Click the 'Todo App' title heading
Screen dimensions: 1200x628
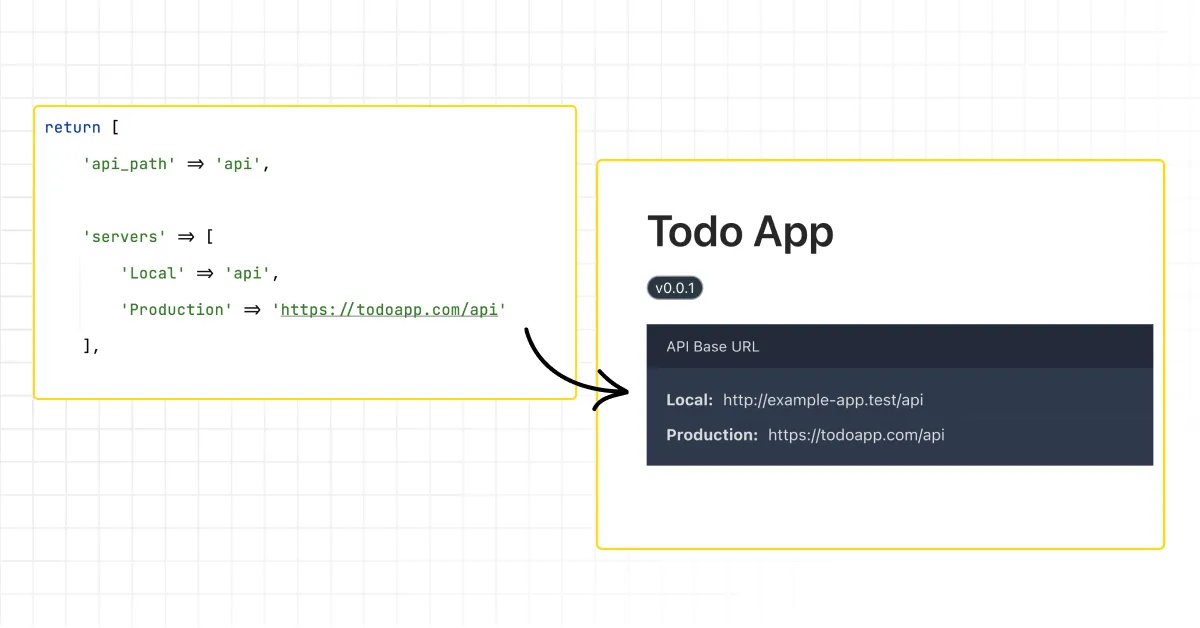point(740,232)
